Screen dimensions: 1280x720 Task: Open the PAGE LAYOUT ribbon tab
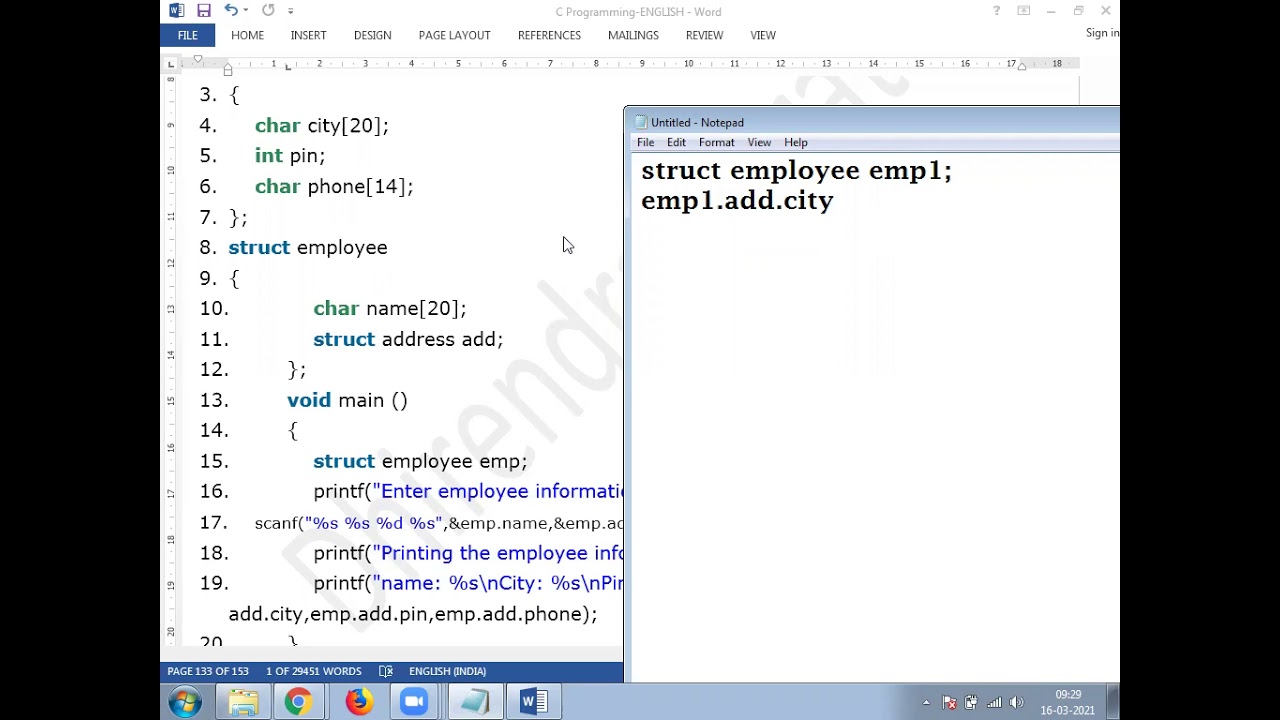click(454, 35)
